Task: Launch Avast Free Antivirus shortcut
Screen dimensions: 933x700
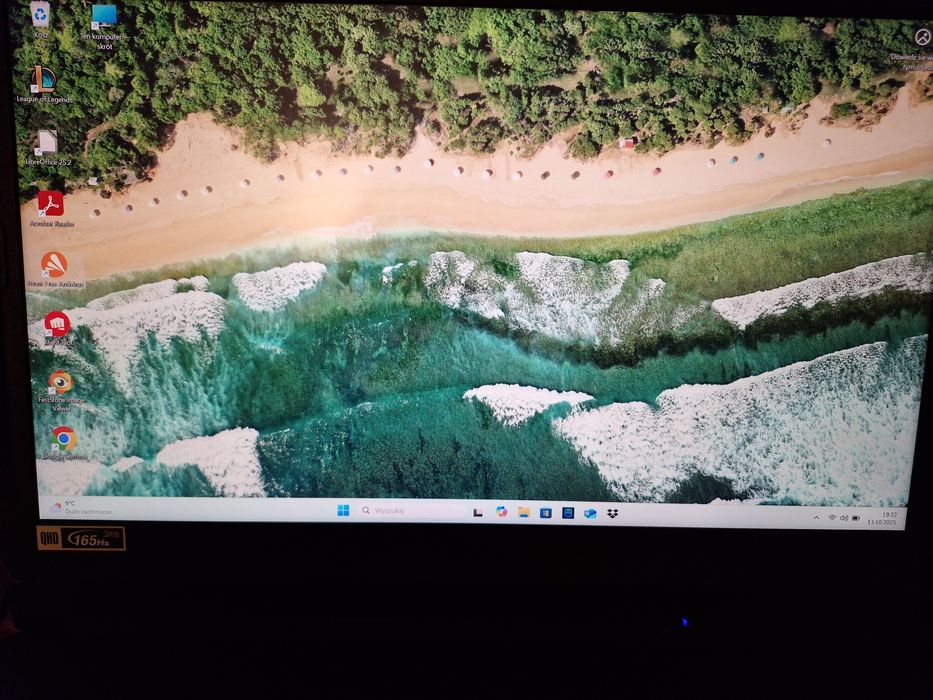Action: coord(54,270)
